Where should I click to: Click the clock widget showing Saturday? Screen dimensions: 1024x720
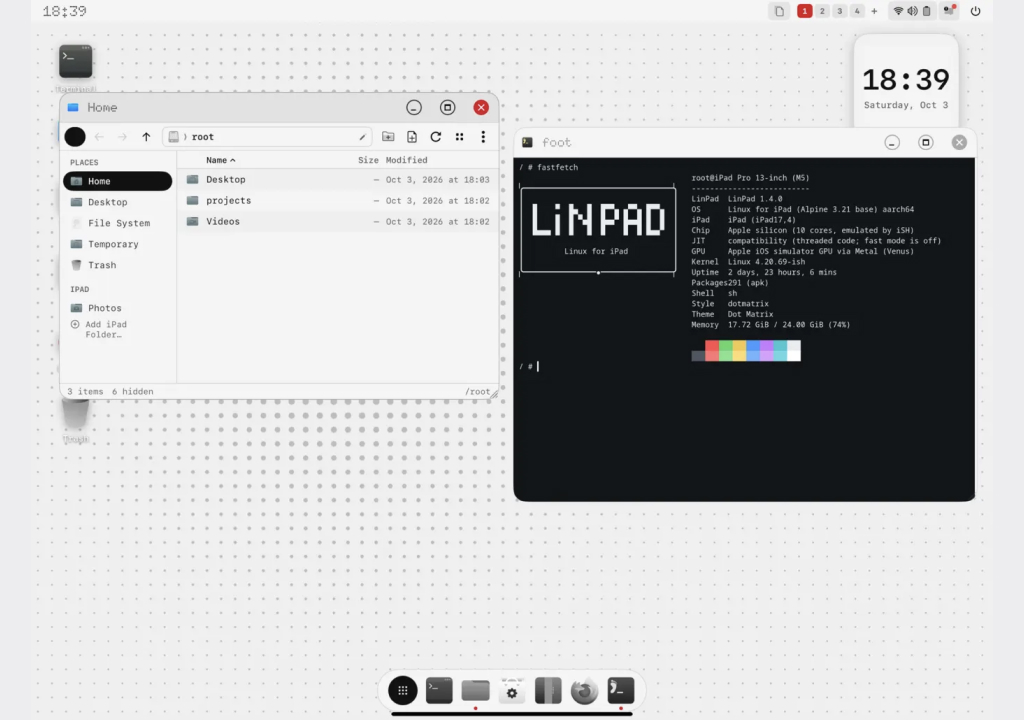[x=906, y=80]
